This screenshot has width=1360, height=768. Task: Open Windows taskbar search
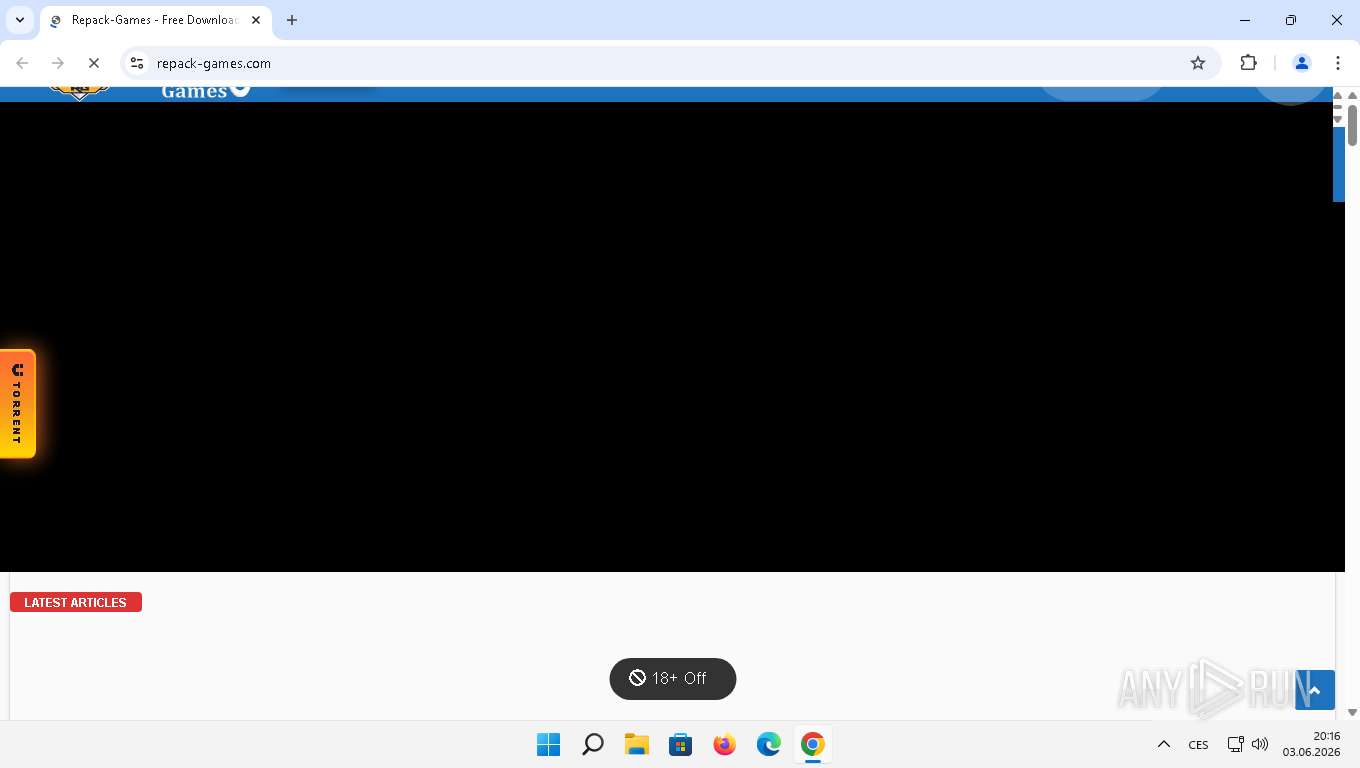pos(593,745)
